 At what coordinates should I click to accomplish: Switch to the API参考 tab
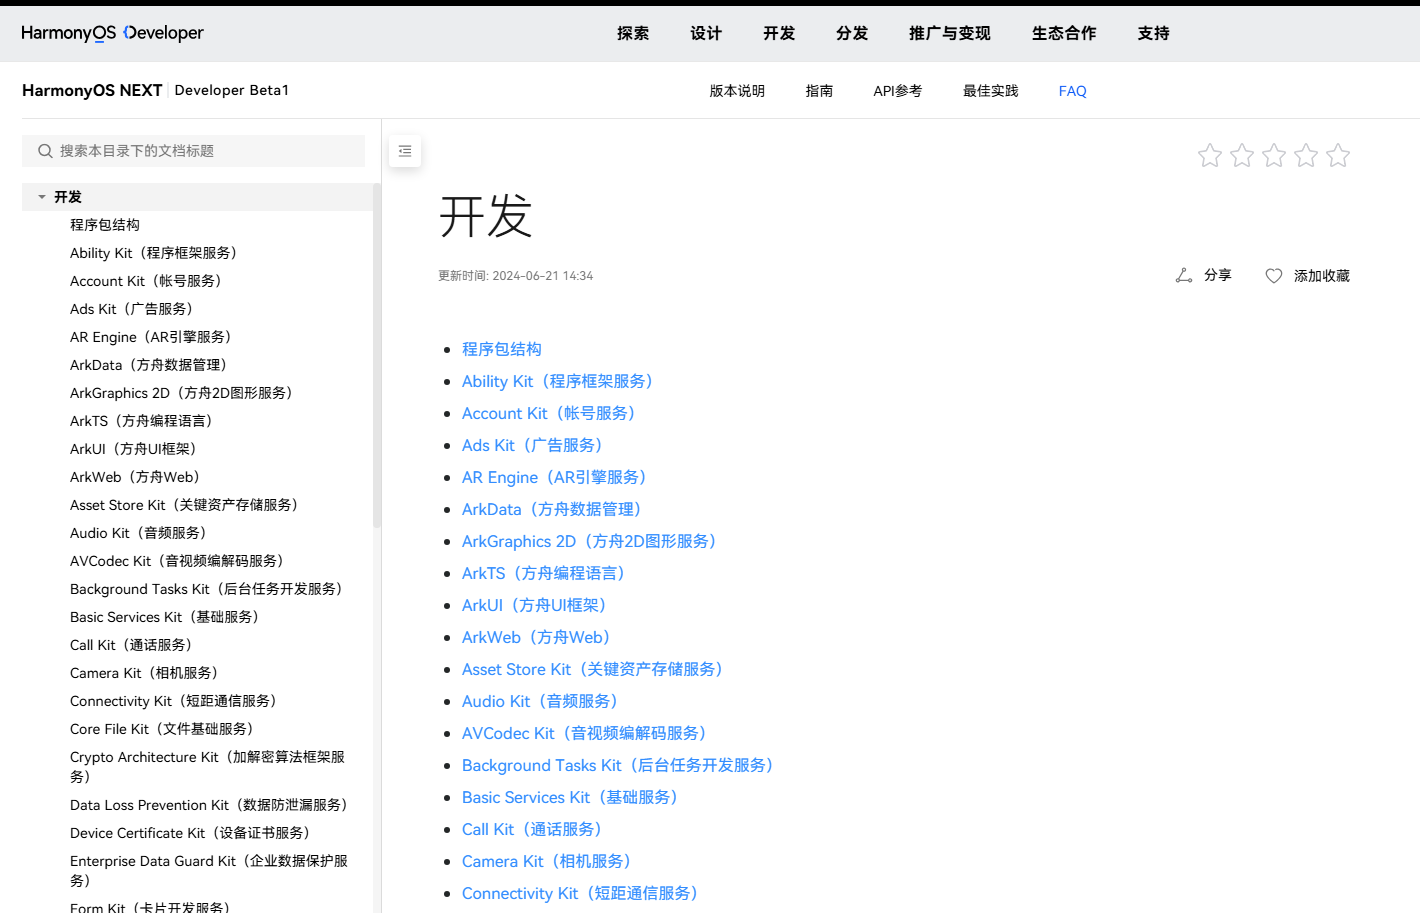click(x=898, y=91)
